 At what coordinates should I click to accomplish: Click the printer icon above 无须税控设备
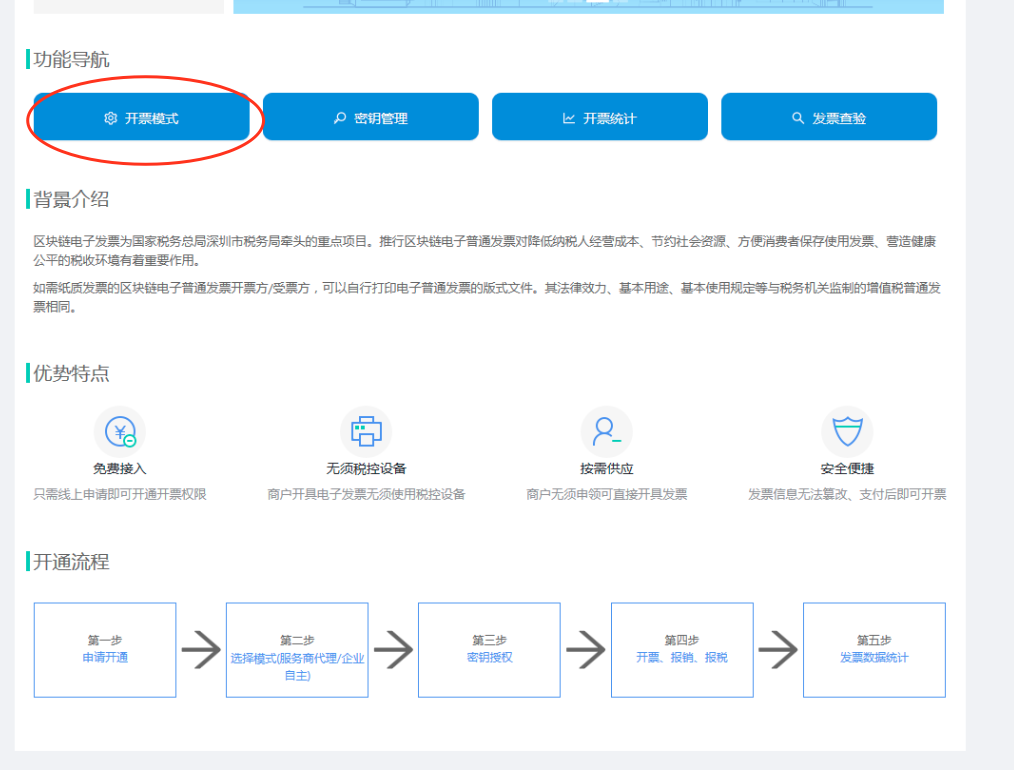click(x=366, y=432)
